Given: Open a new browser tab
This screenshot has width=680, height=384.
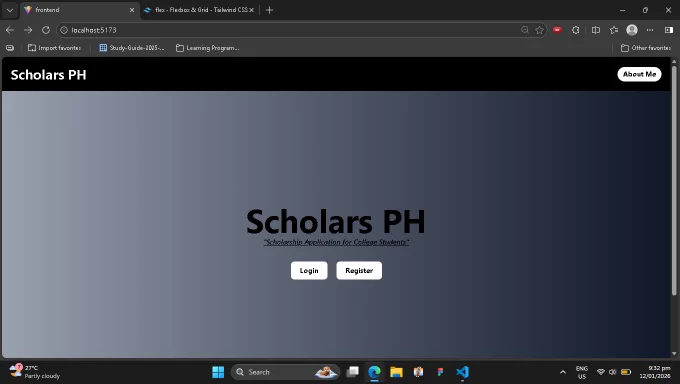Looking at the screenshot, I should click(x=269, y=10).
